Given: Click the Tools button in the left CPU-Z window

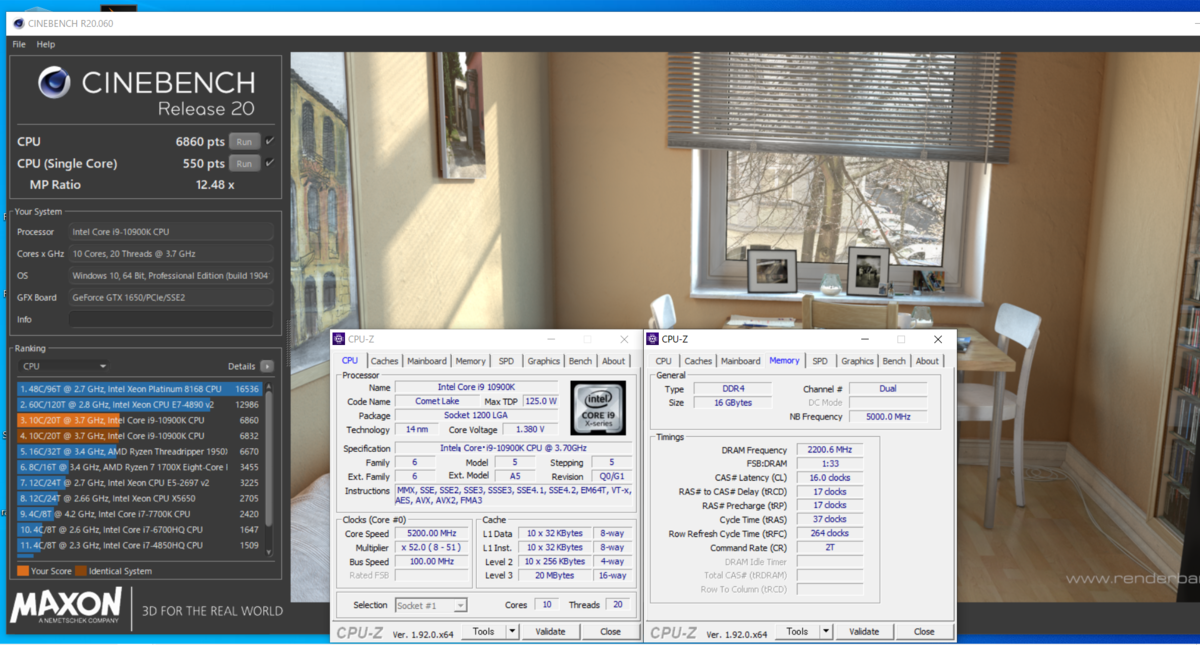Looking at the screenshot, I should coord(484,631).
